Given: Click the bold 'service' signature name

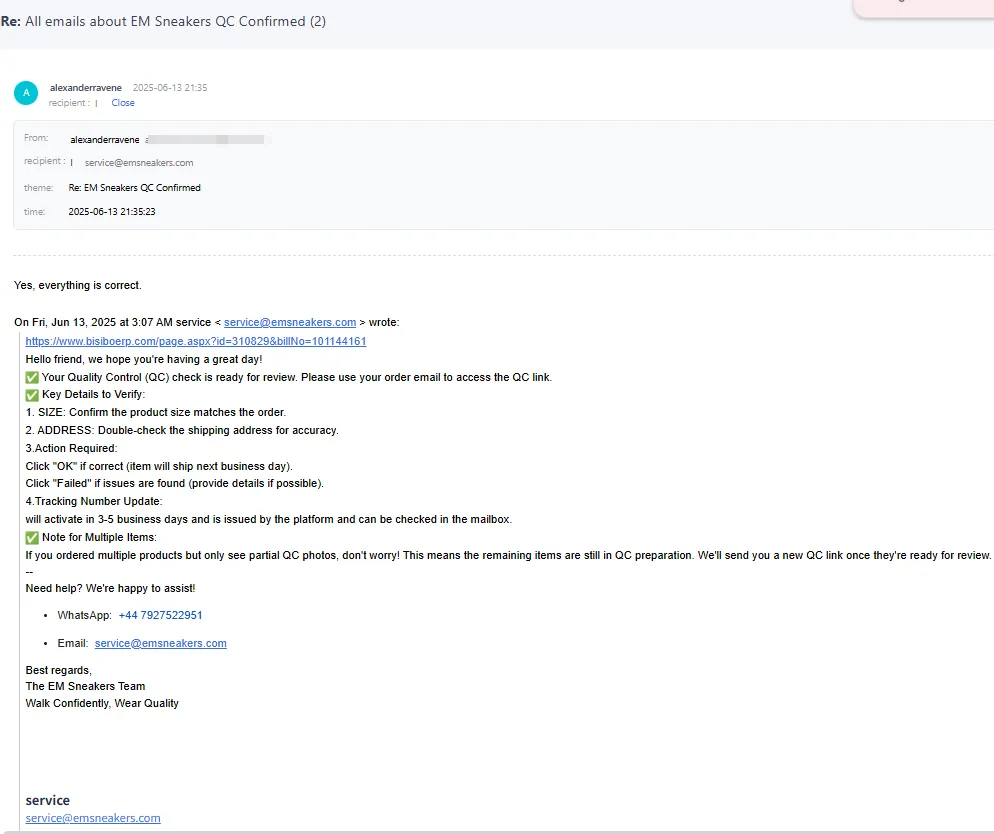Looking at the screenshot, I should pos(48,800).
